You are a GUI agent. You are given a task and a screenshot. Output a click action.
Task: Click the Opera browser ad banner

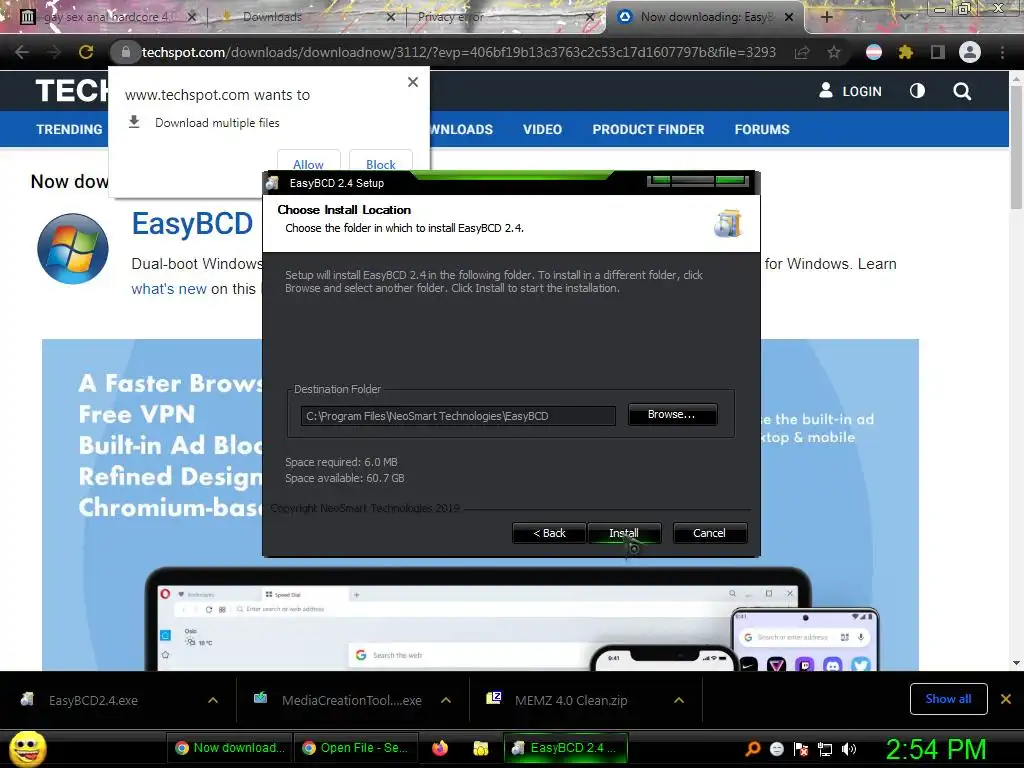click(x=480, y=504)
